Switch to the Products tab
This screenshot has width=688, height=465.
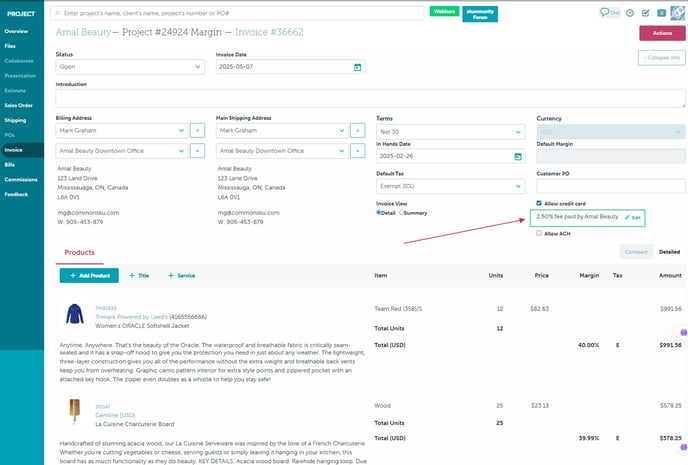(x=79, y=252)
